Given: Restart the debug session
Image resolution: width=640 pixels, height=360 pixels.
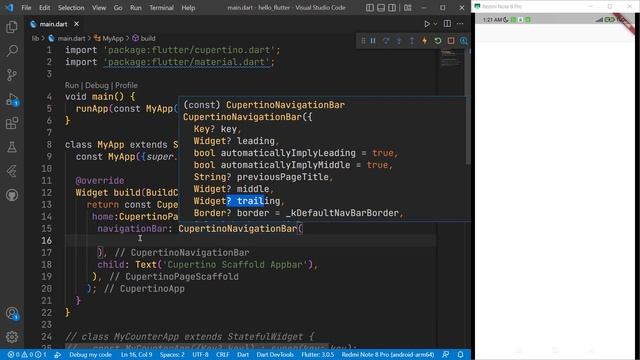Looking at the screenshot, I should click(438, 41).
